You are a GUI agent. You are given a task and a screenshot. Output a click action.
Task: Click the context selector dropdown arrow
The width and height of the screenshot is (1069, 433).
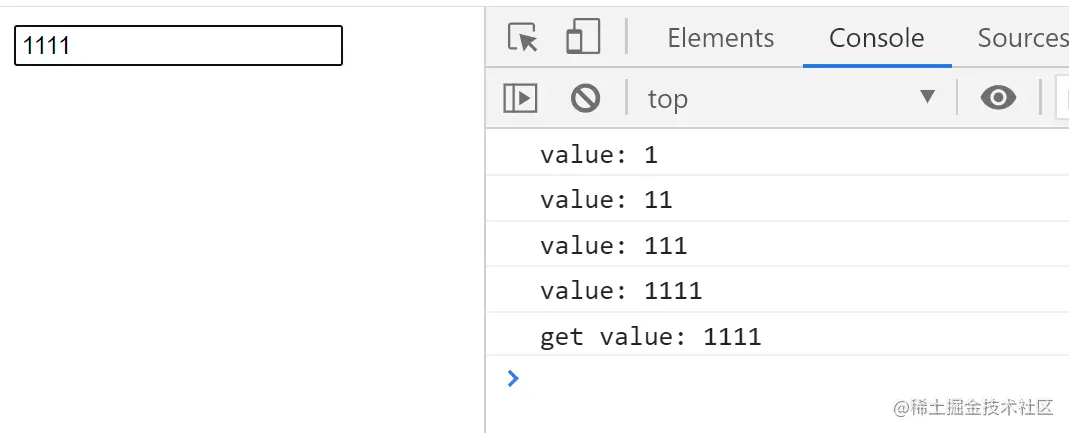pos(927,97)
